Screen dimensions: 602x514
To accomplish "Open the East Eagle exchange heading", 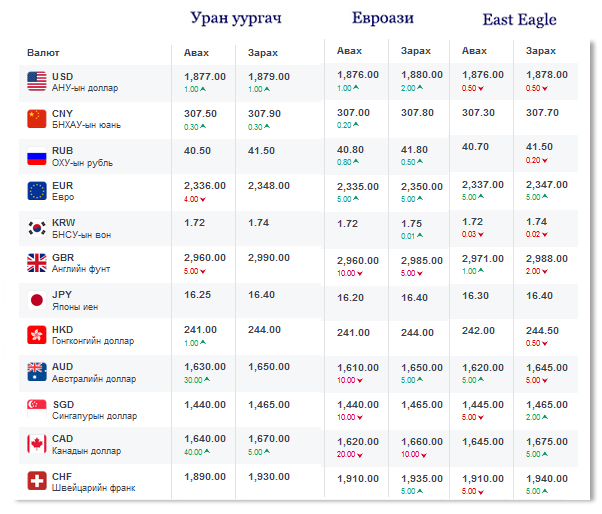I will [519, 20].
